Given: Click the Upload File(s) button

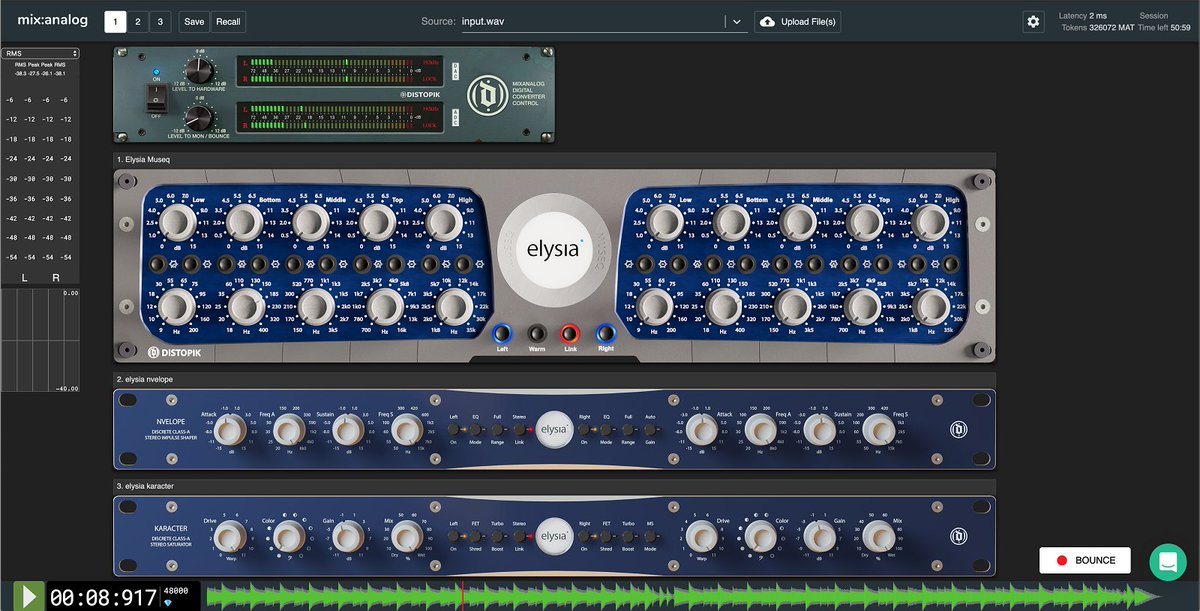Looking at the screenshot, I should click(x=797, y=21).
